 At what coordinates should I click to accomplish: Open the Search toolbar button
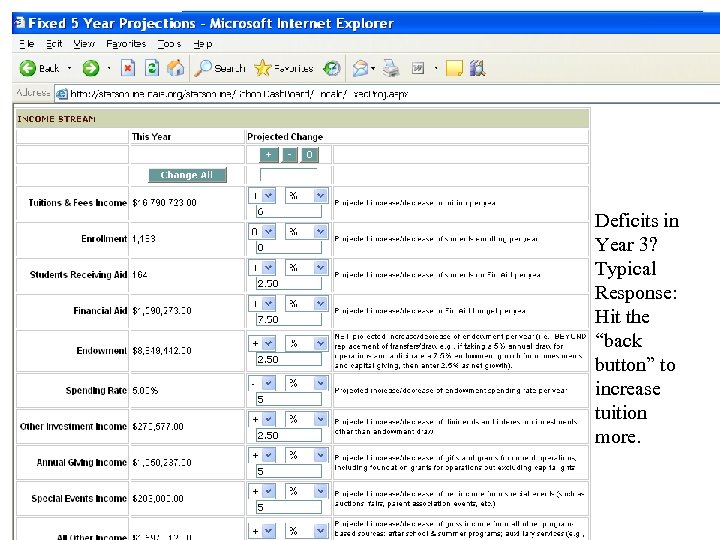pos(219,68)
